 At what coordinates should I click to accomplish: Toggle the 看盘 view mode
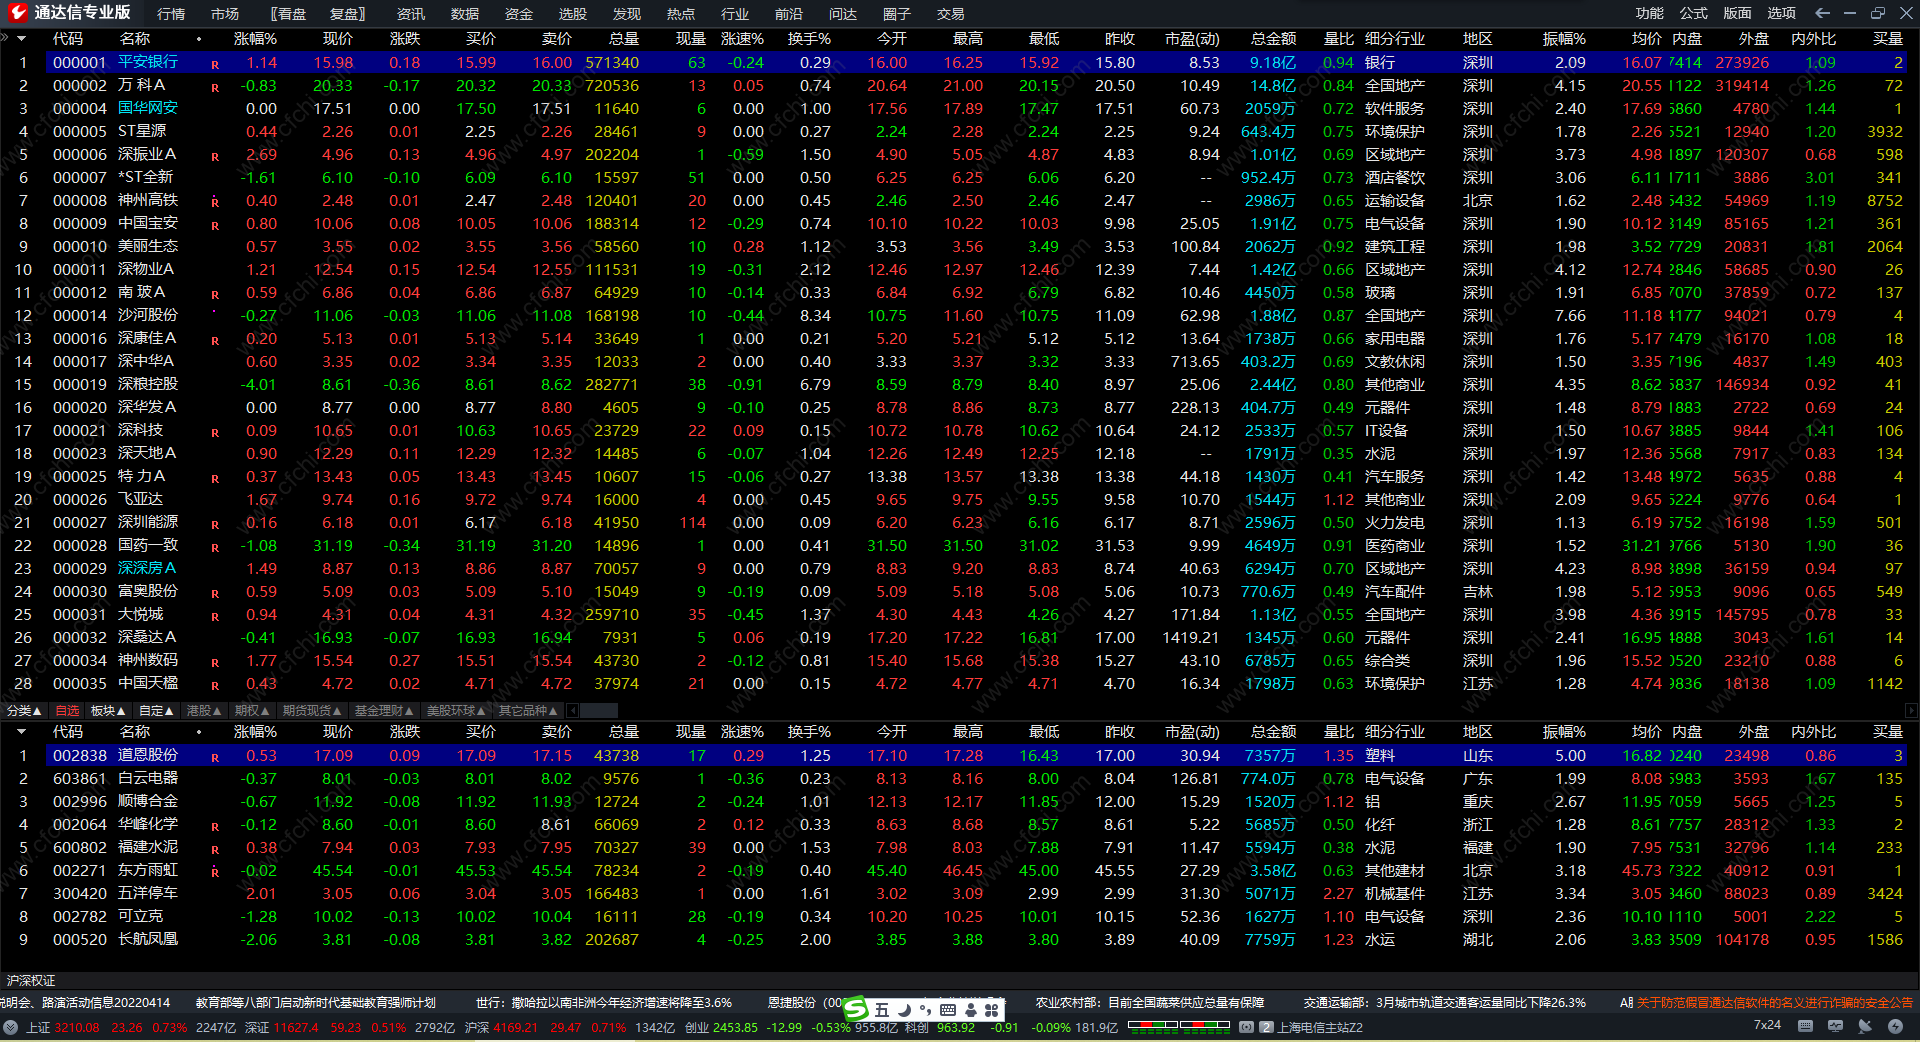(289, 14)
